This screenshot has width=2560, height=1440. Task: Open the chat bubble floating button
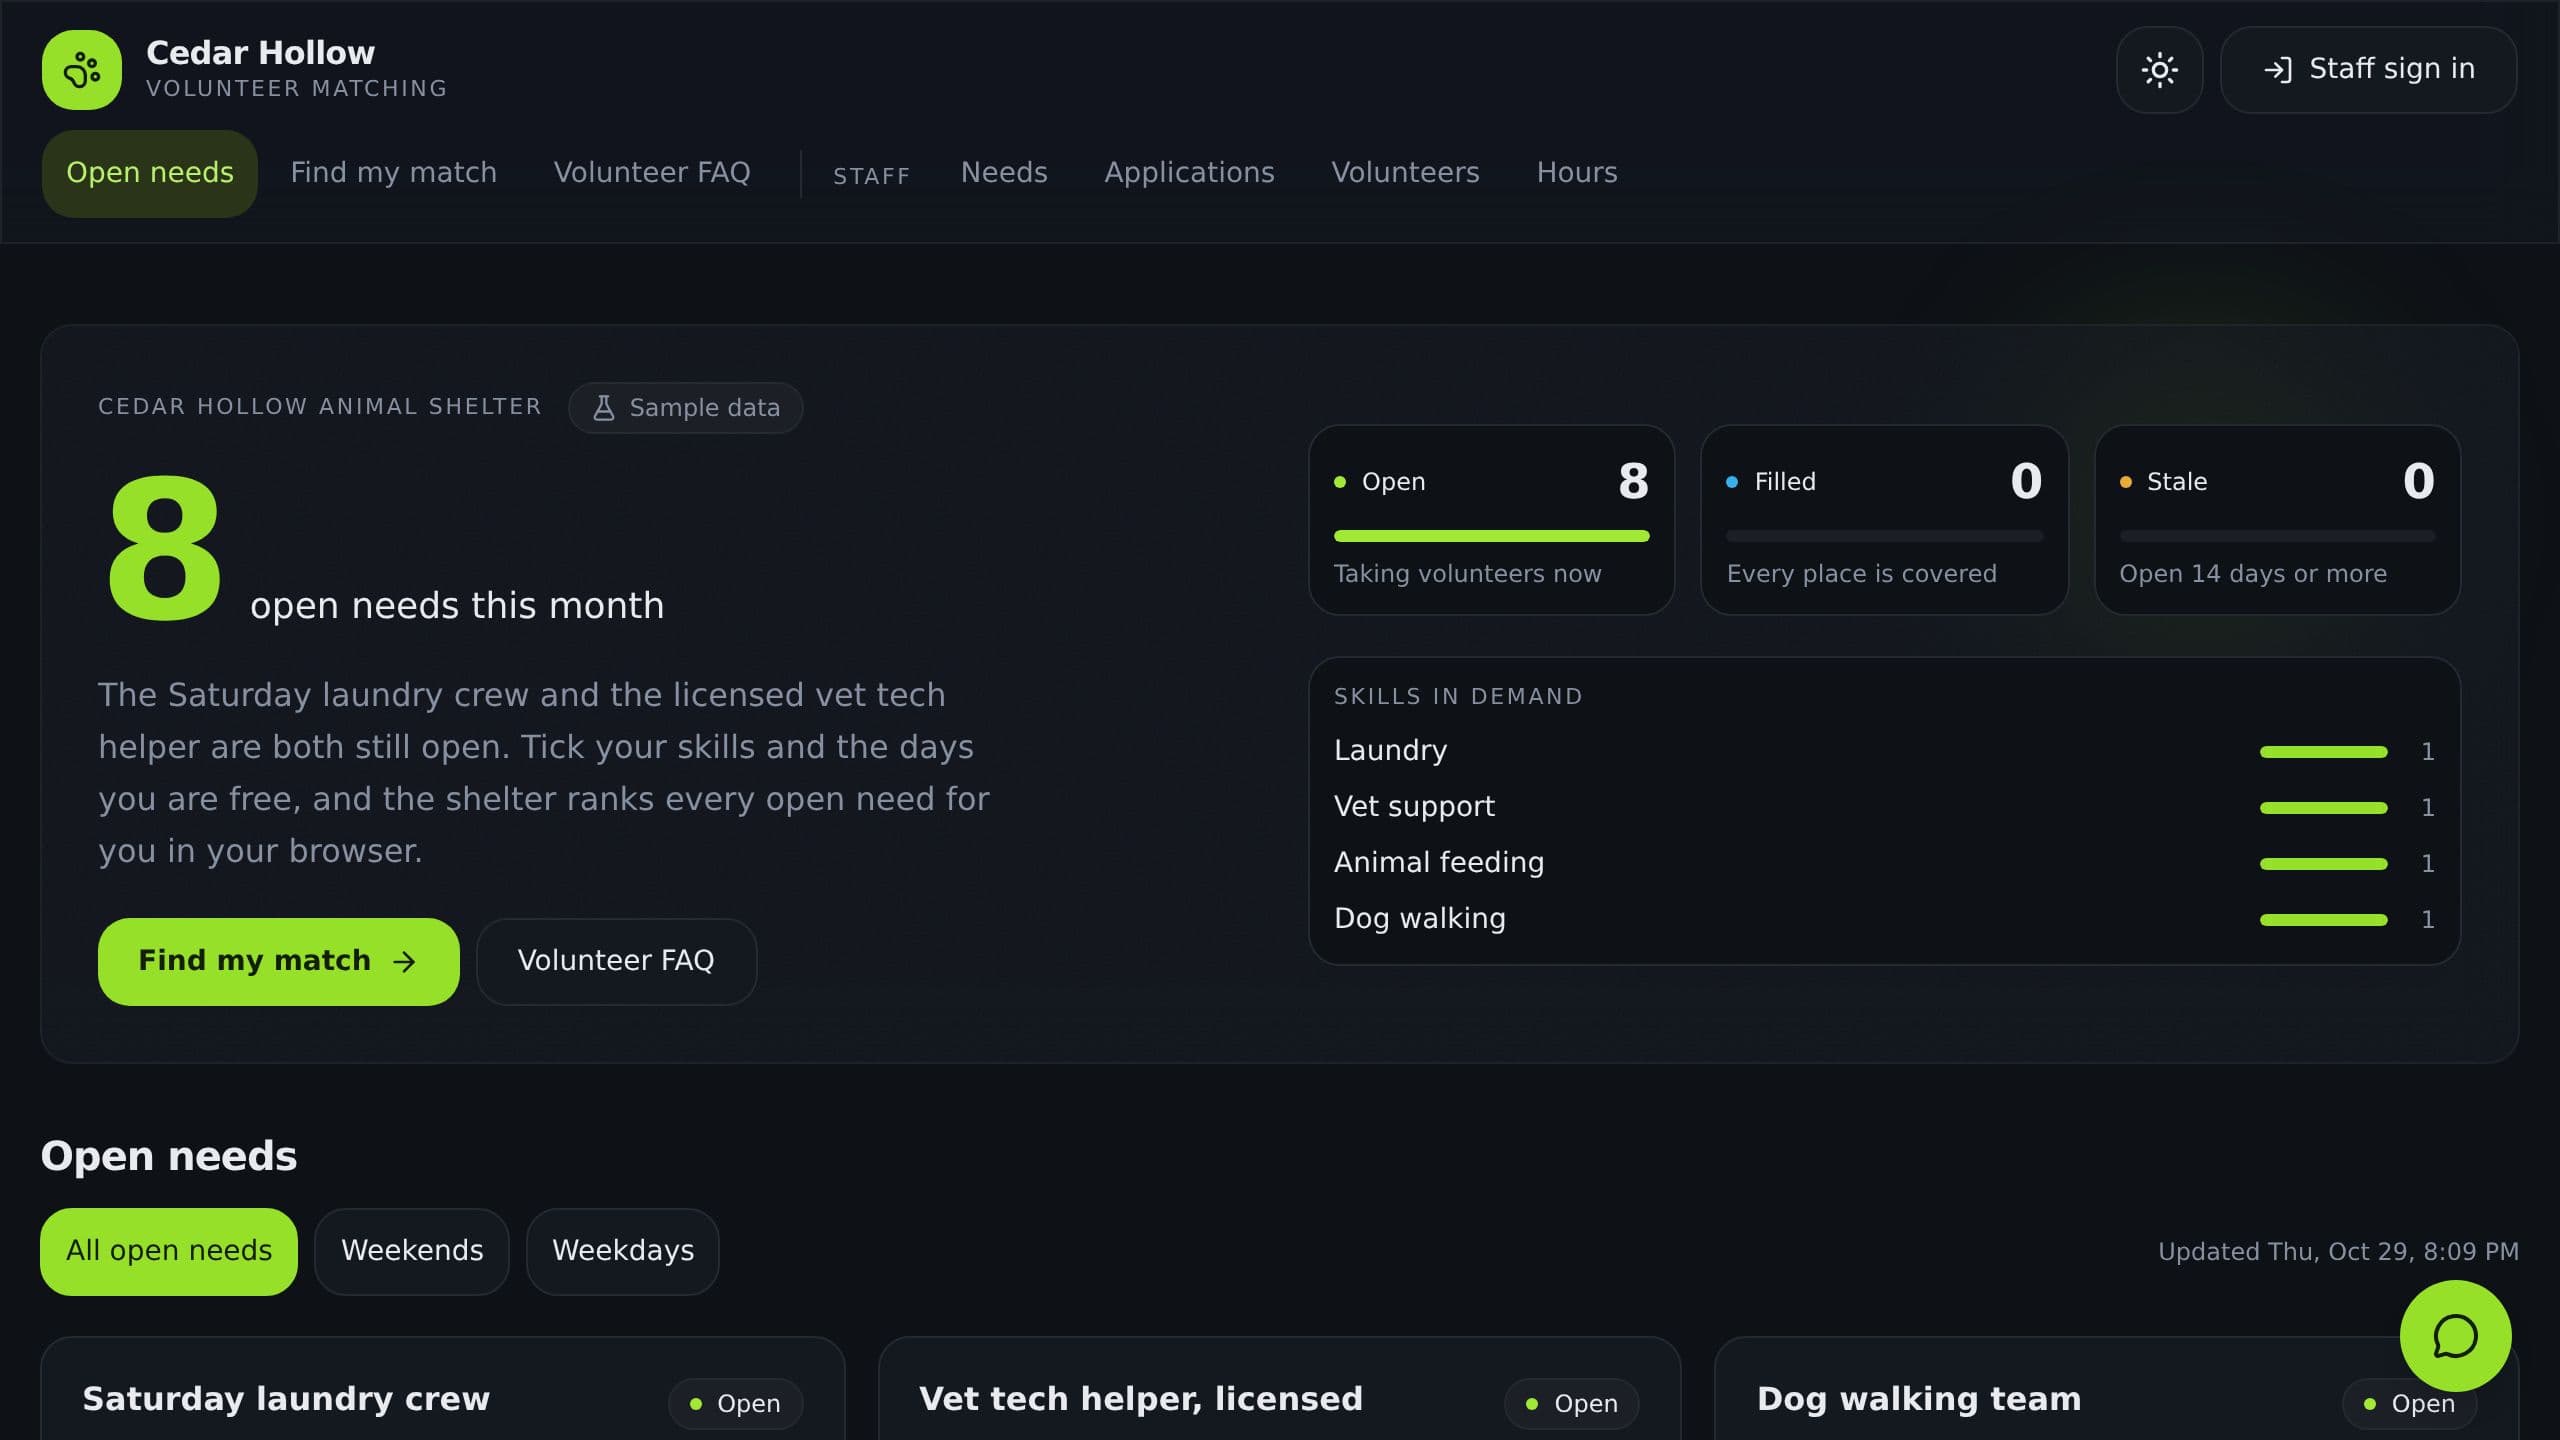2455,1336
